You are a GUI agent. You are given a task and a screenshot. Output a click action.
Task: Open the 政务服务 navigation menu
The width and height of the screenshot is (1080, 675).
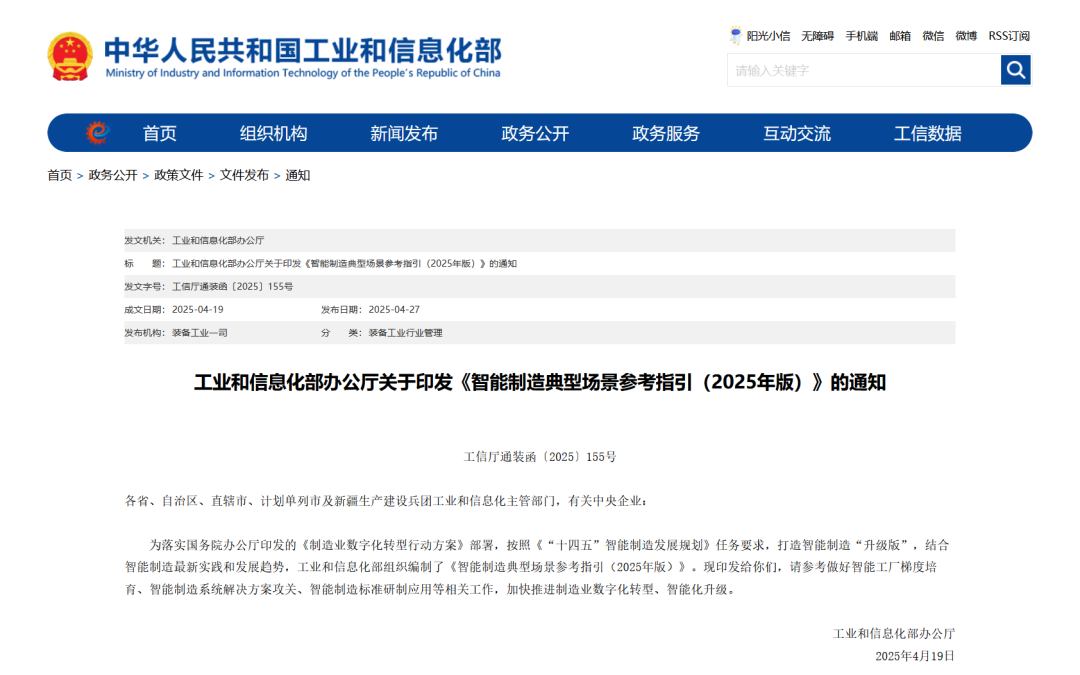point(666,132)
